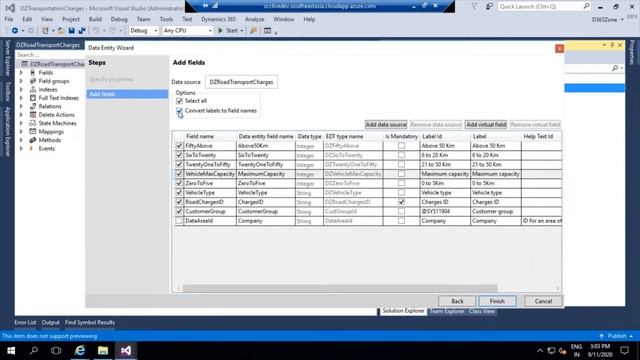Expand the Field groups tree node

(x=21, y=81)
